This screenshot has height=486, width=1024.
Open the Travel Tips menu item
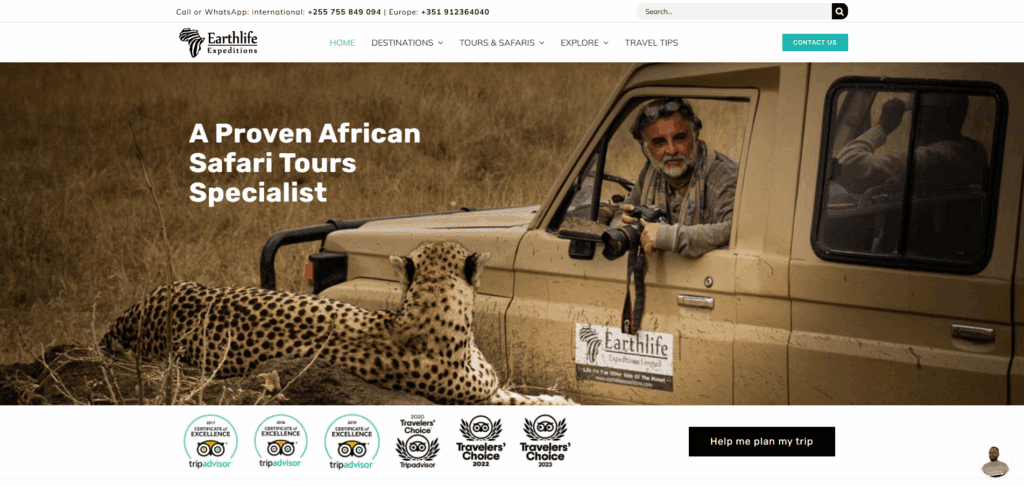651,42
